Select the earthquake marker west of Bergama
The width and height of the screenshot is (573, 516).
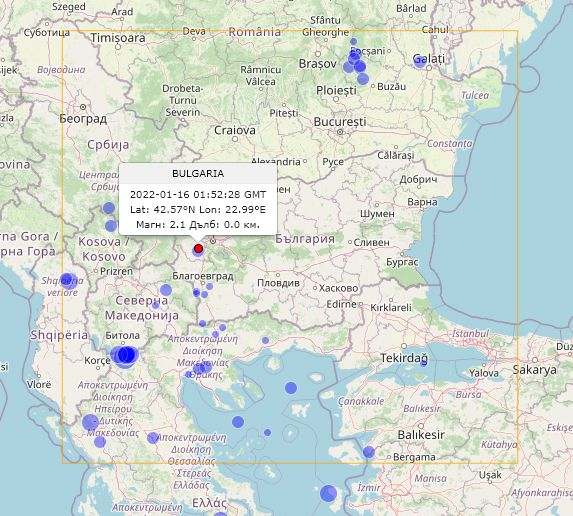(369, 452)
